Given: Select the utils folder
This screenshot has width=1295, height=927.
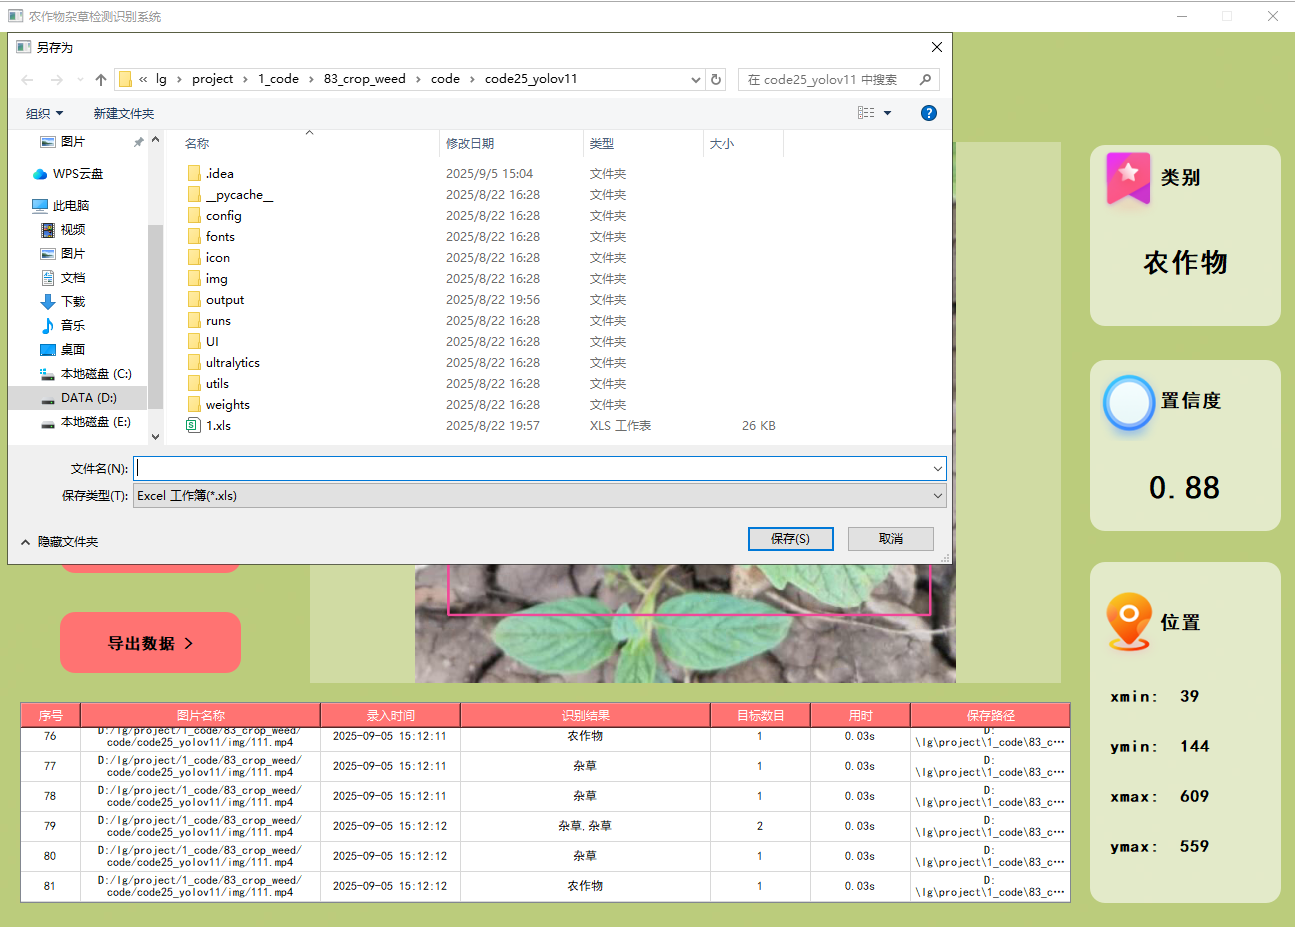Looking at the screenshot, I should 209,384.
